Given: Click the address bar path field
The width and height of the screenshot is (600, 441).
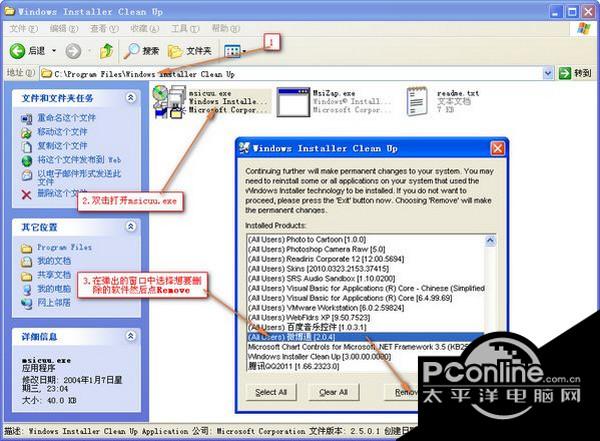Looking at the screenshot, I should tap(291, 74).
